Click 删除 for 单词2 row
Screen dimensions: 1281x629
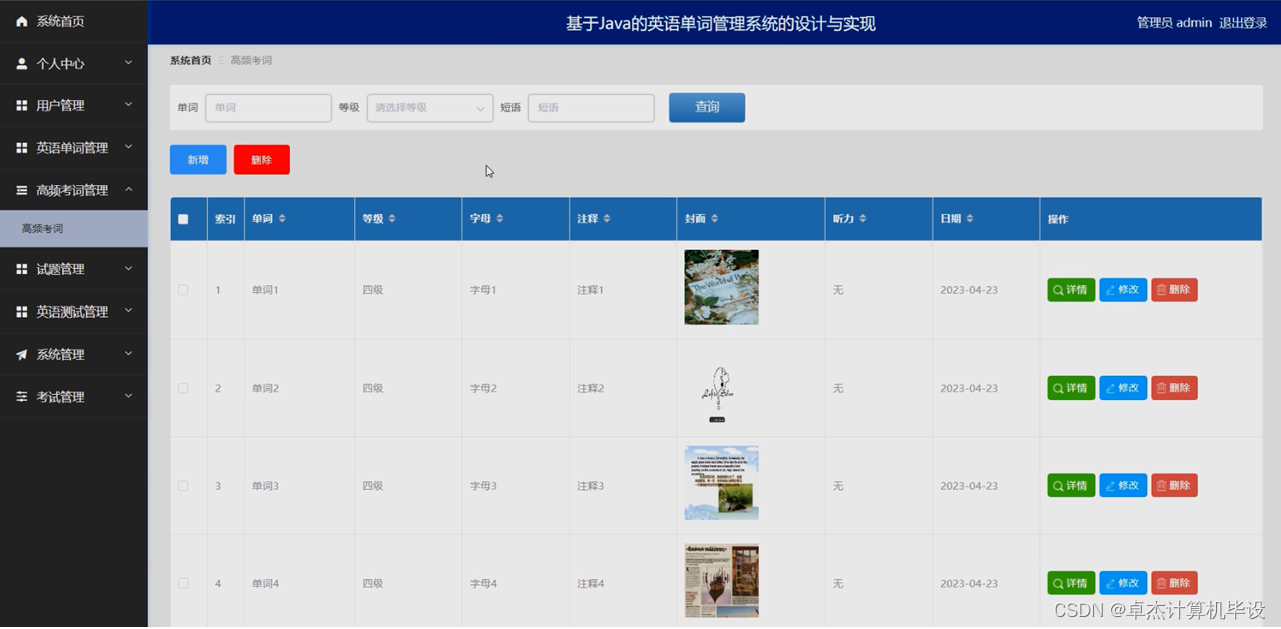pyautogui.click(x=1174, y=388)
